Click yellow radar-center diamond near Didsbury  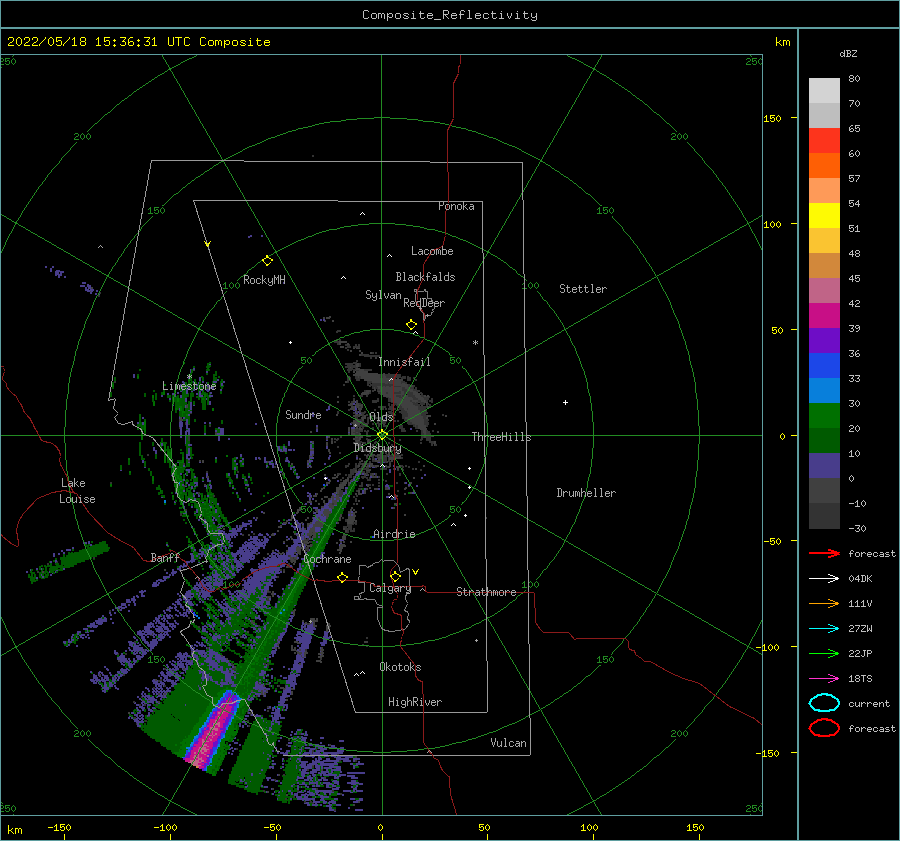coord(382,435)
